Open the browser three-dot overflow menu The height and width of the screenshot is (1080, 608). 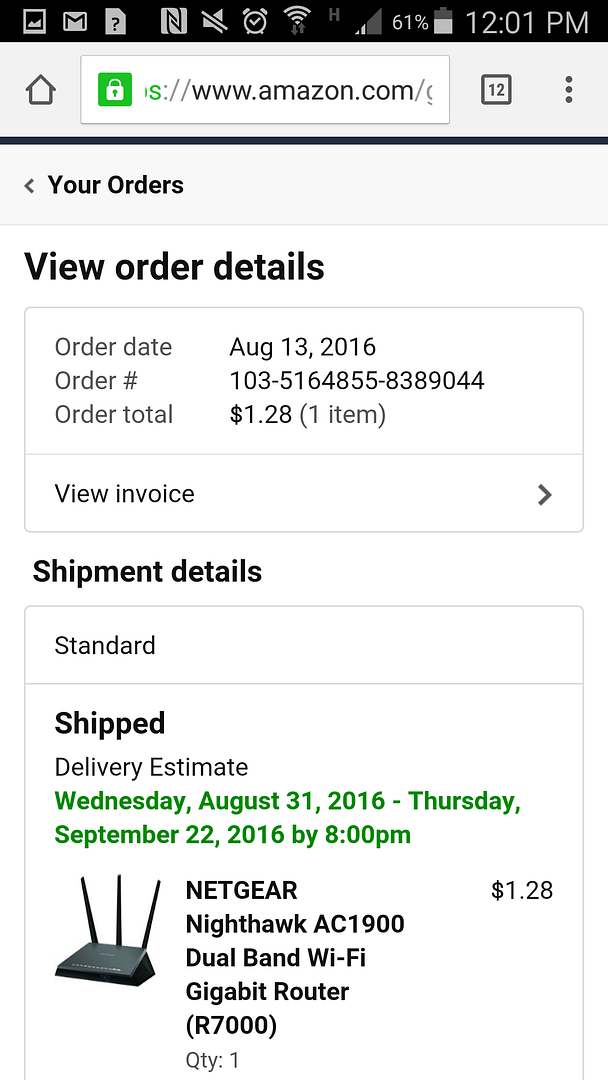point(568,91)
